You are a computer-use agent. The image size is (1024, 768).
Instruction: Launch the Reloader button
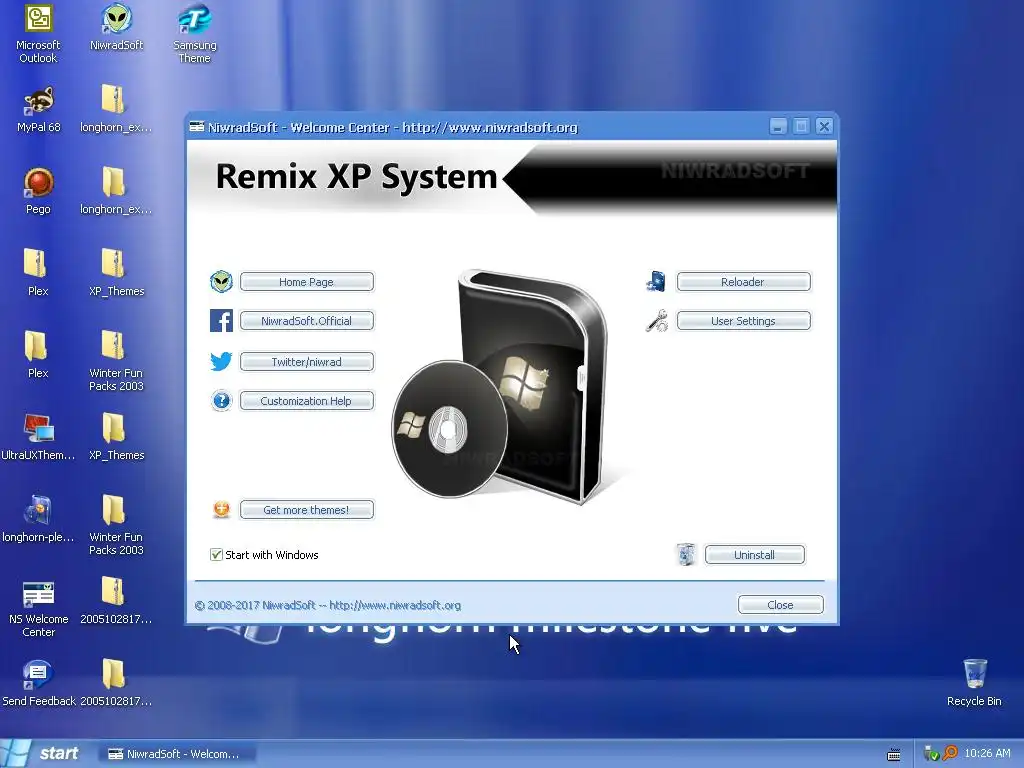click(x=743, y=281)
